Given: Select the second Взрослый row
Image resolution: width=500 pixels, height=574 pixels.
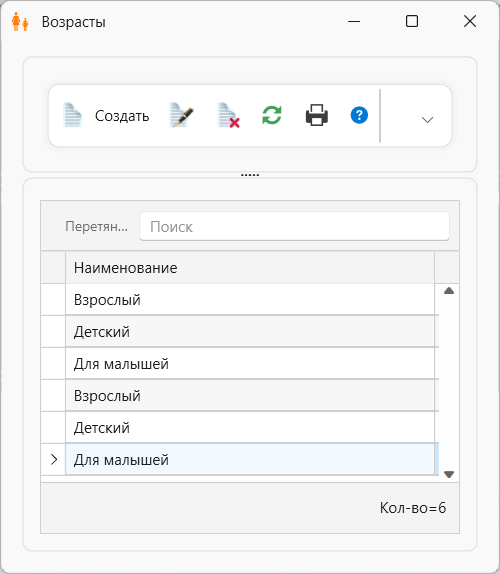Looking at the screenshot, I should (x=250, y=395).
